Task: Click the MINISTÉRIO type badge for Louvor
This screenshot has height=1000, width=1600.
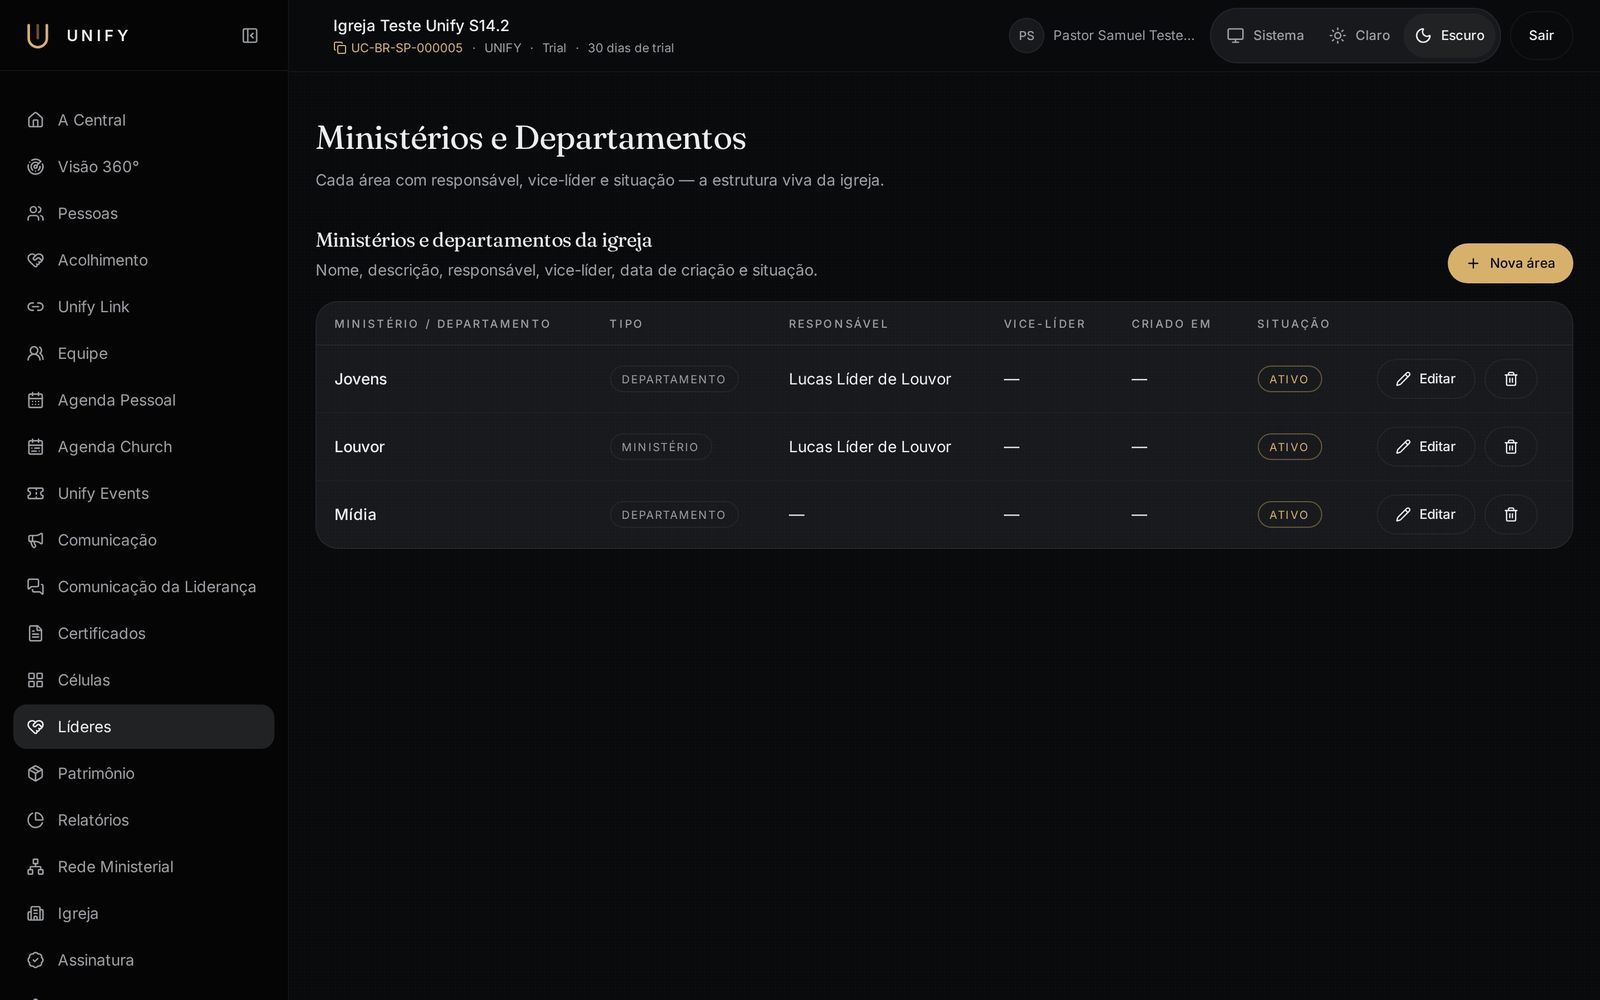Action: point(660,447)
